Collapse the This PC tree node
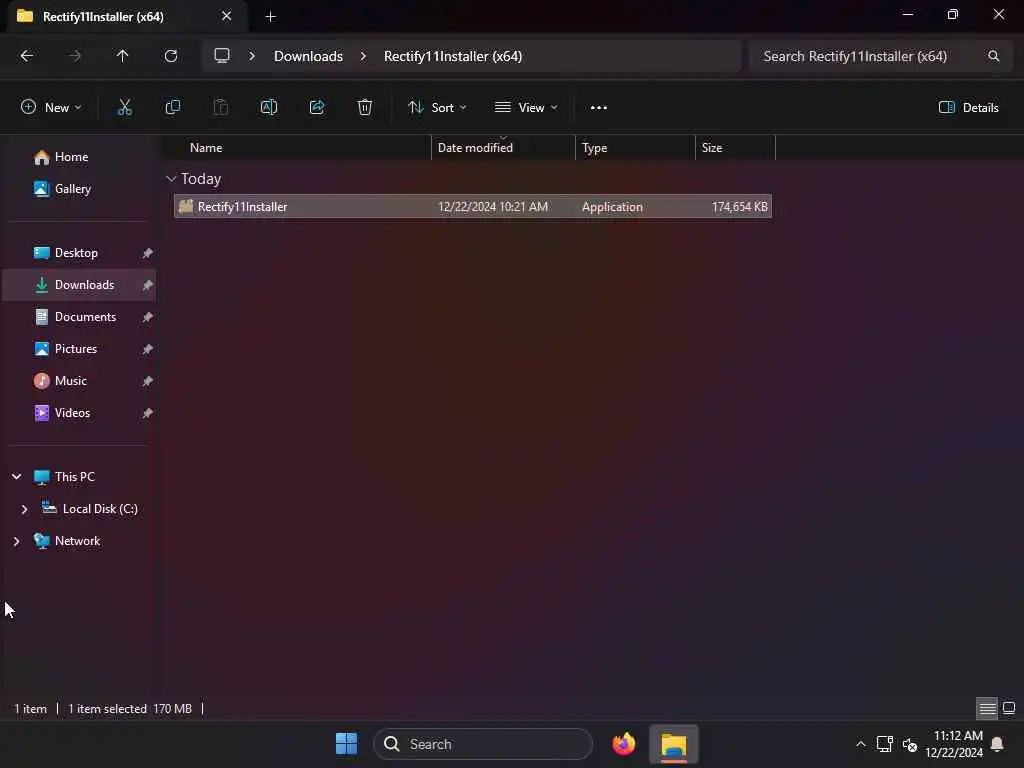The height and width of the screenshot is (768, 1024). click(x=16, y=477)
